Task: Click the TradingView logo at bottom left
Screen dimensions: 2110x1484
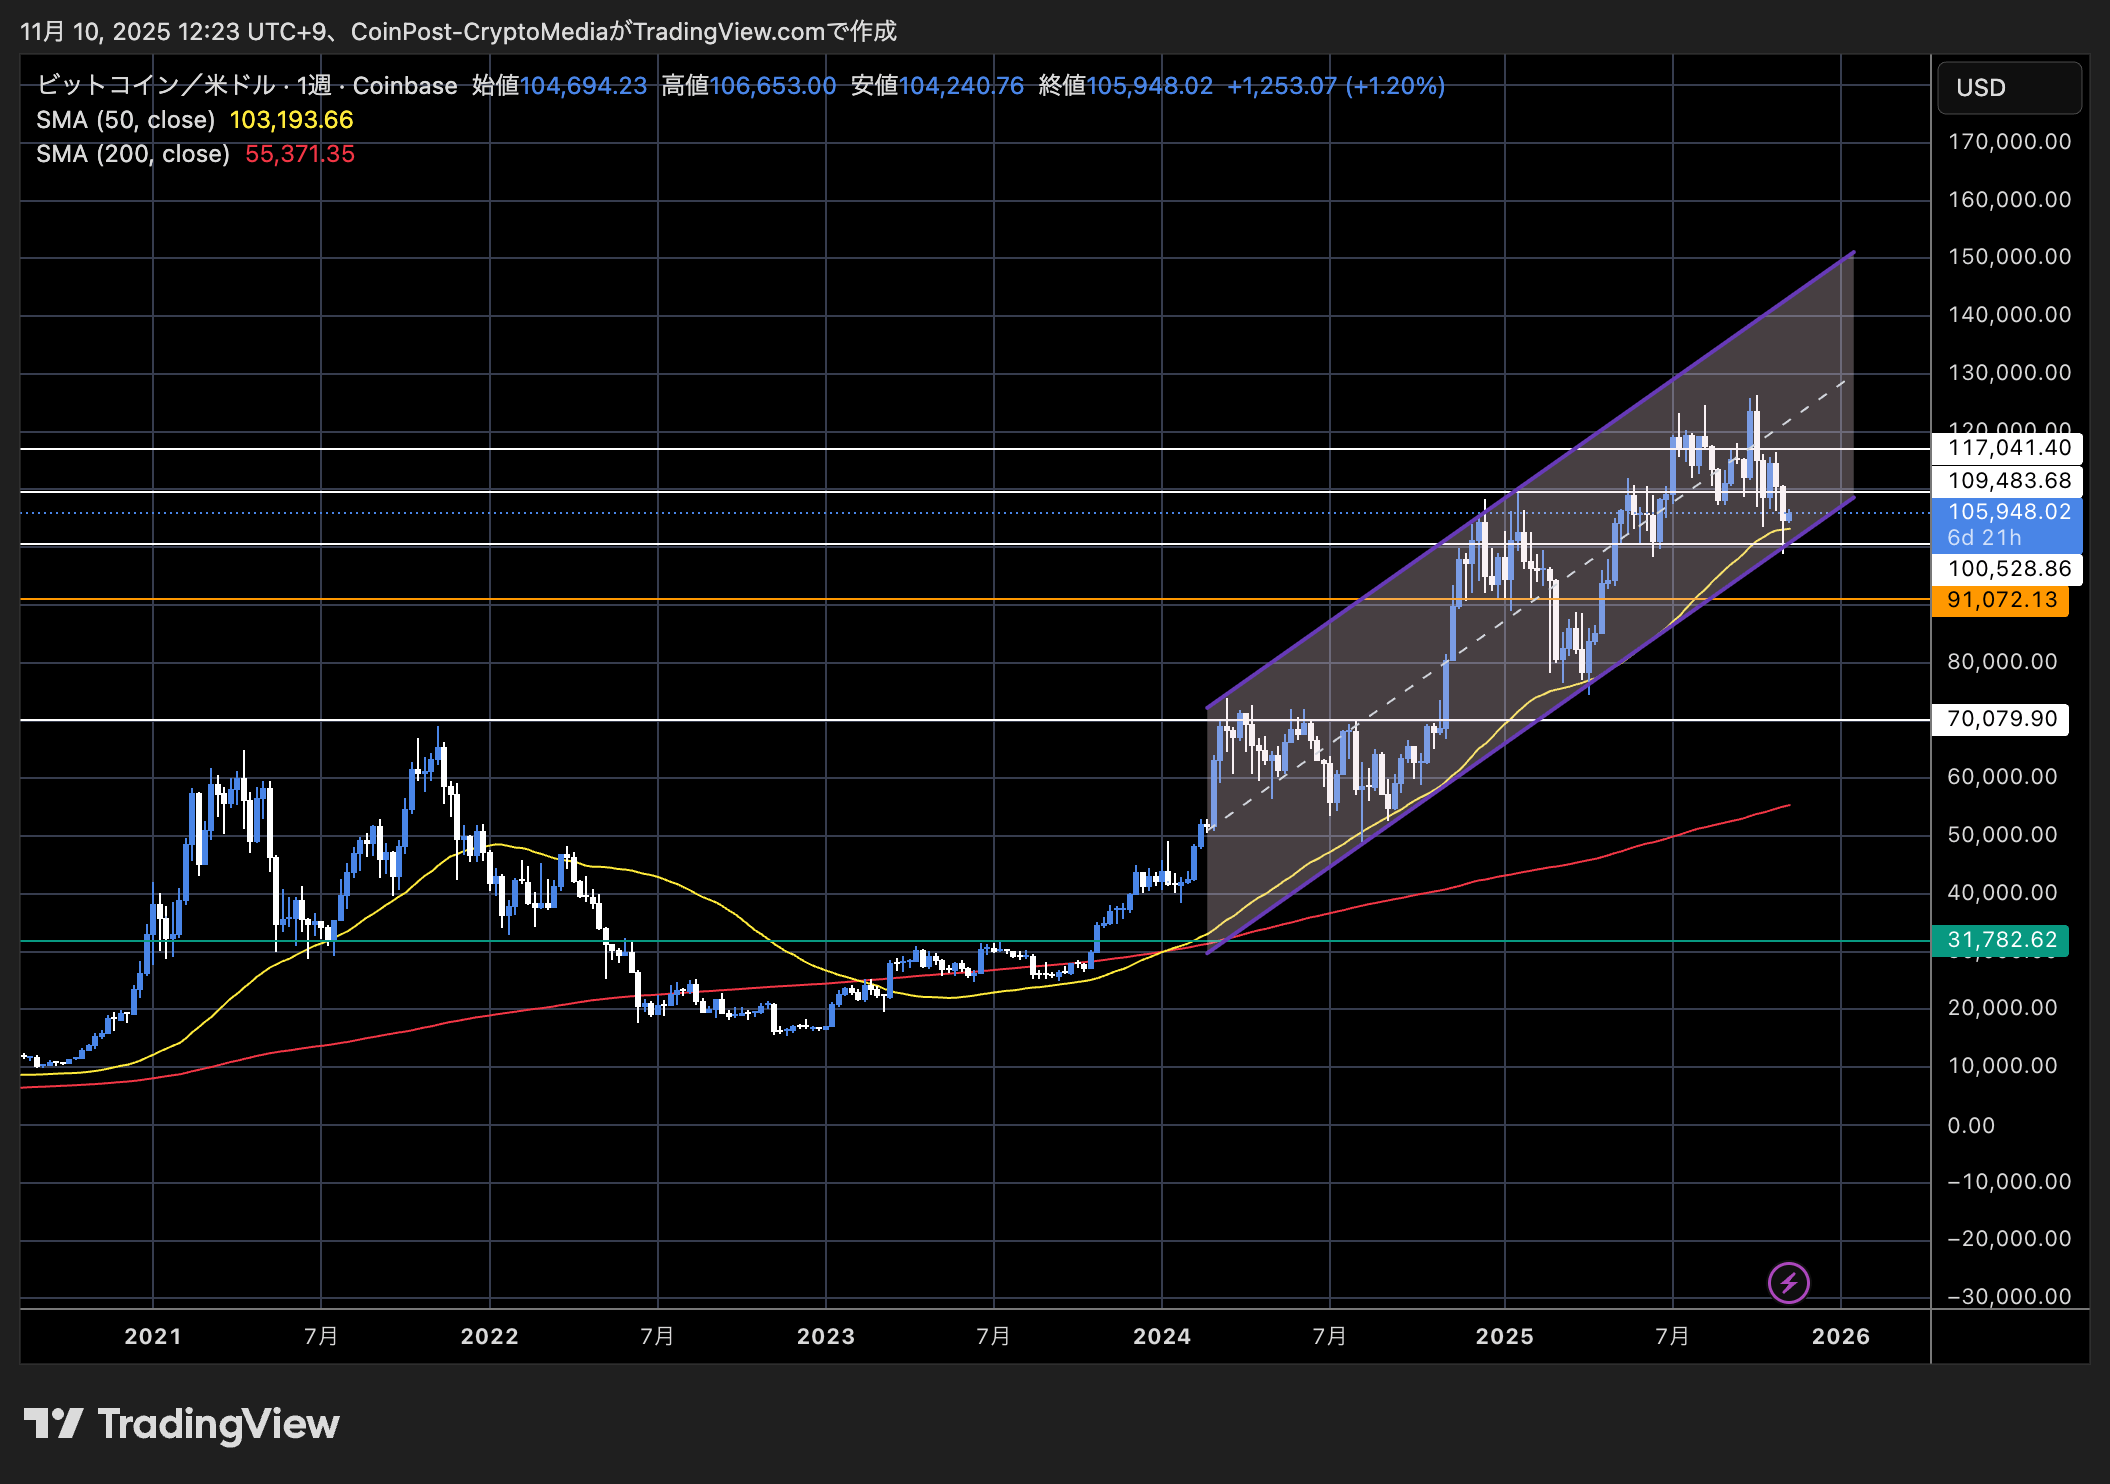Action: [181, 1423]
